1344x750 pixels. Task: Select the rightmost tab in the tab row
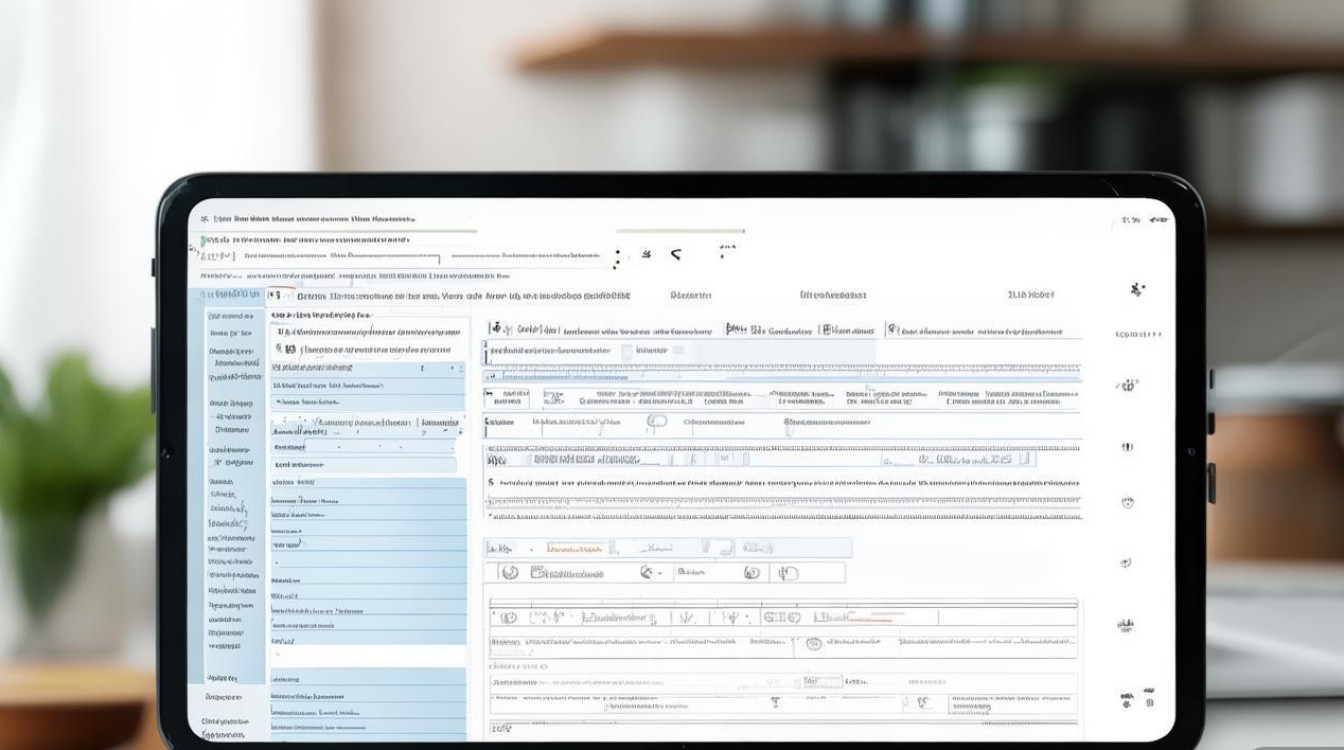point(1030,295)
